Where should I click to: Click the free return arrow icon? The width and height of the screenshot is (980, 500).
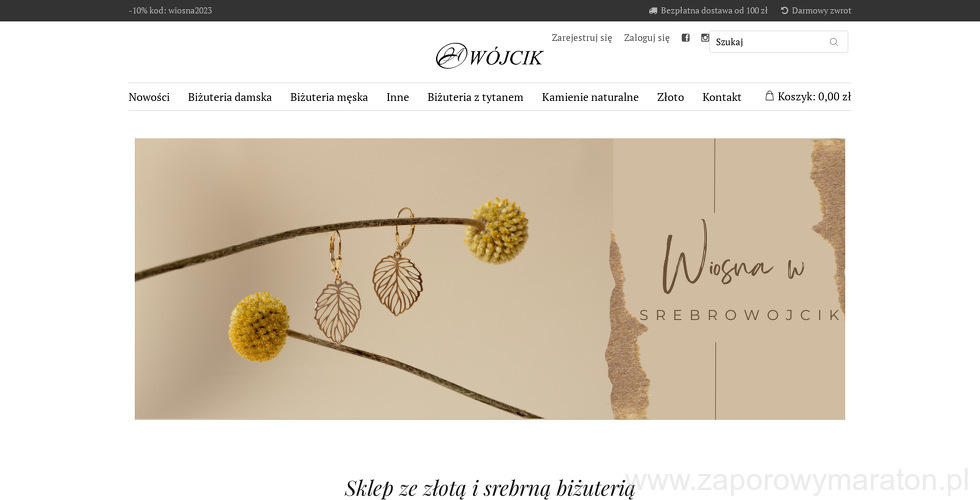pyautogui.click(x=784, y=11)
